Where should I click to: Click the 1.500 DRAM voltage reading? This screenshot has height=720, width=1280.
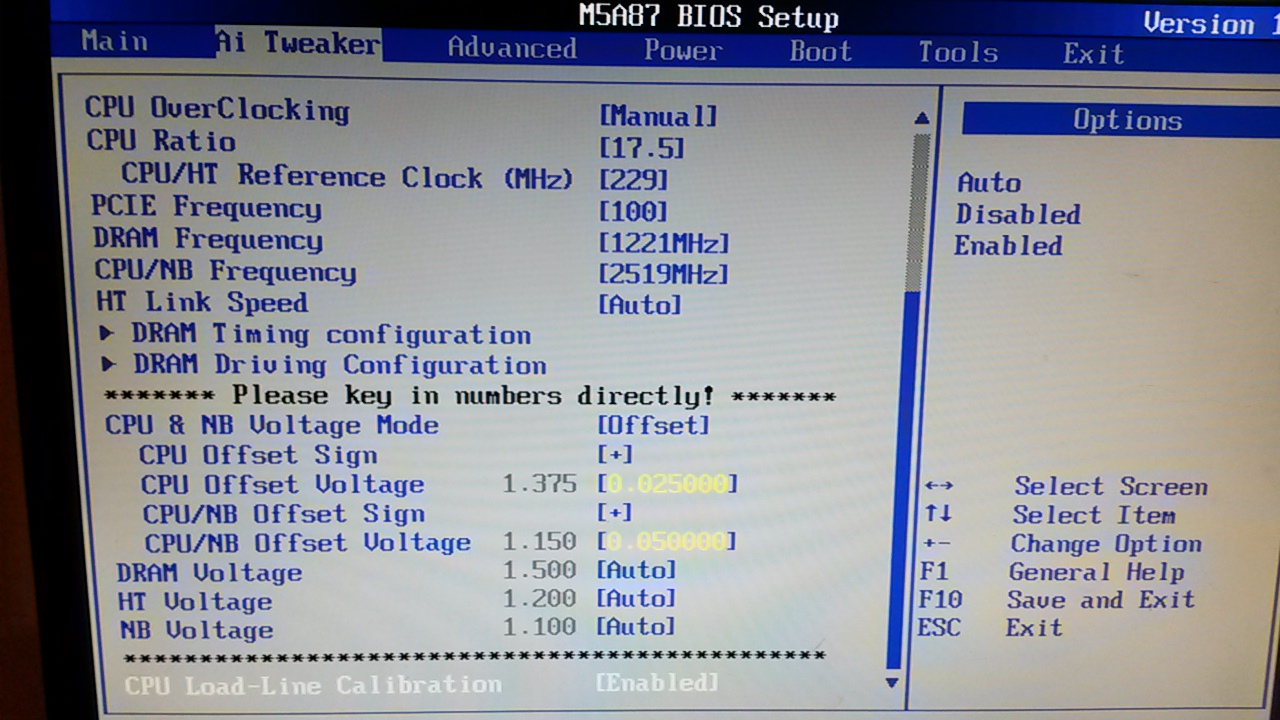point(540,570)
